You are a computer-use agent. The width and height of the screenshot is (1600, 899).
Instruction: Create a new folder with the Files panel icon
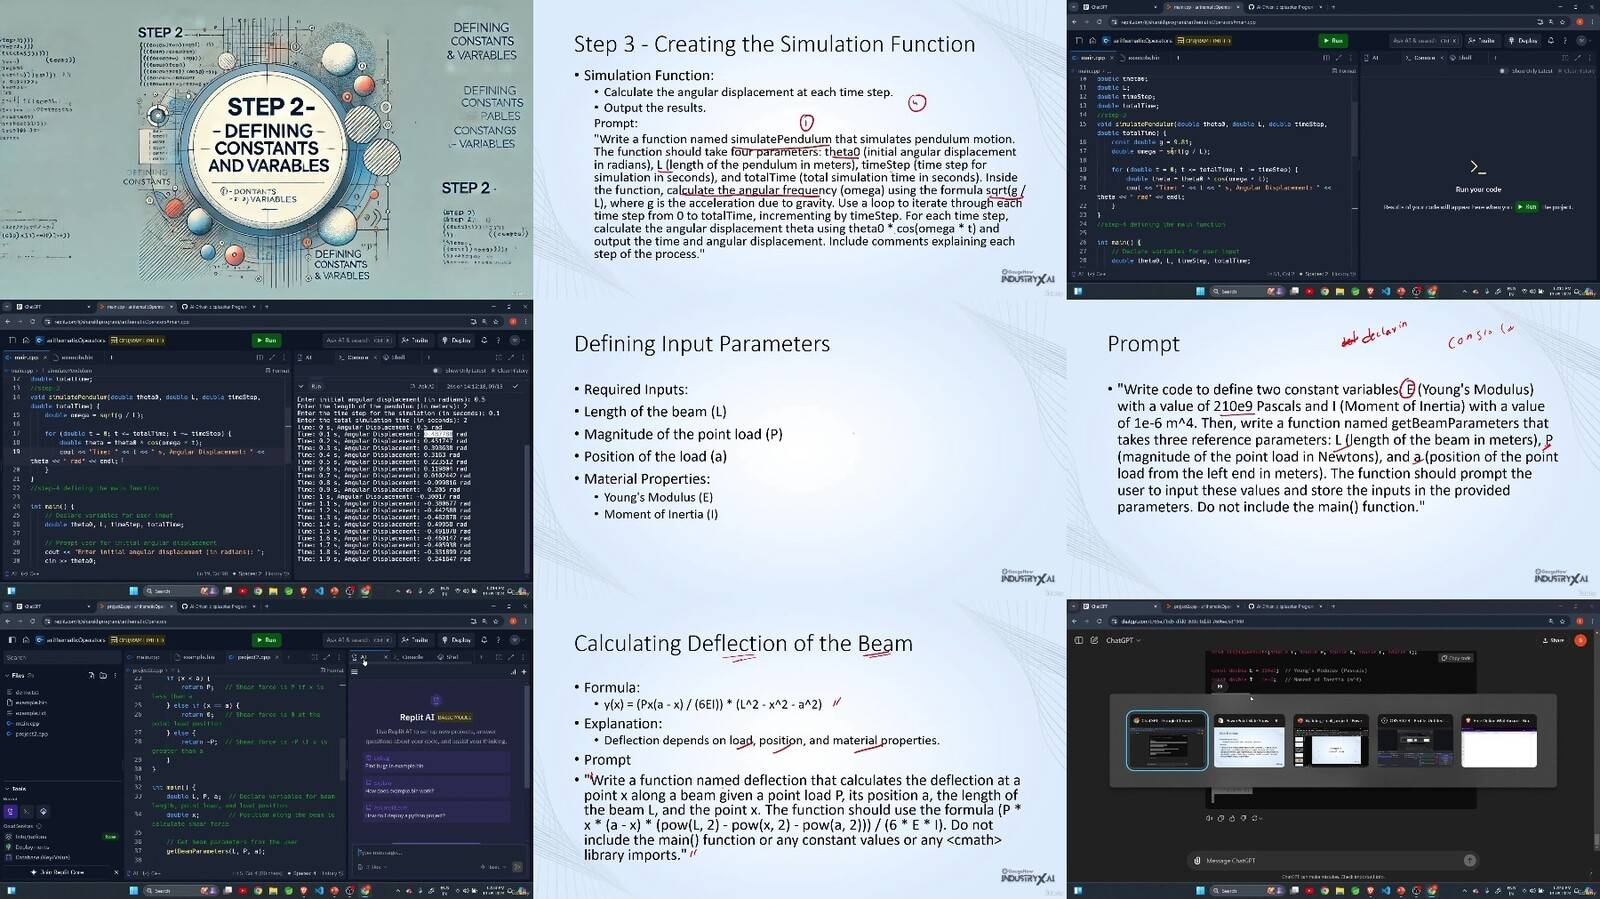(x=103, y=675)
